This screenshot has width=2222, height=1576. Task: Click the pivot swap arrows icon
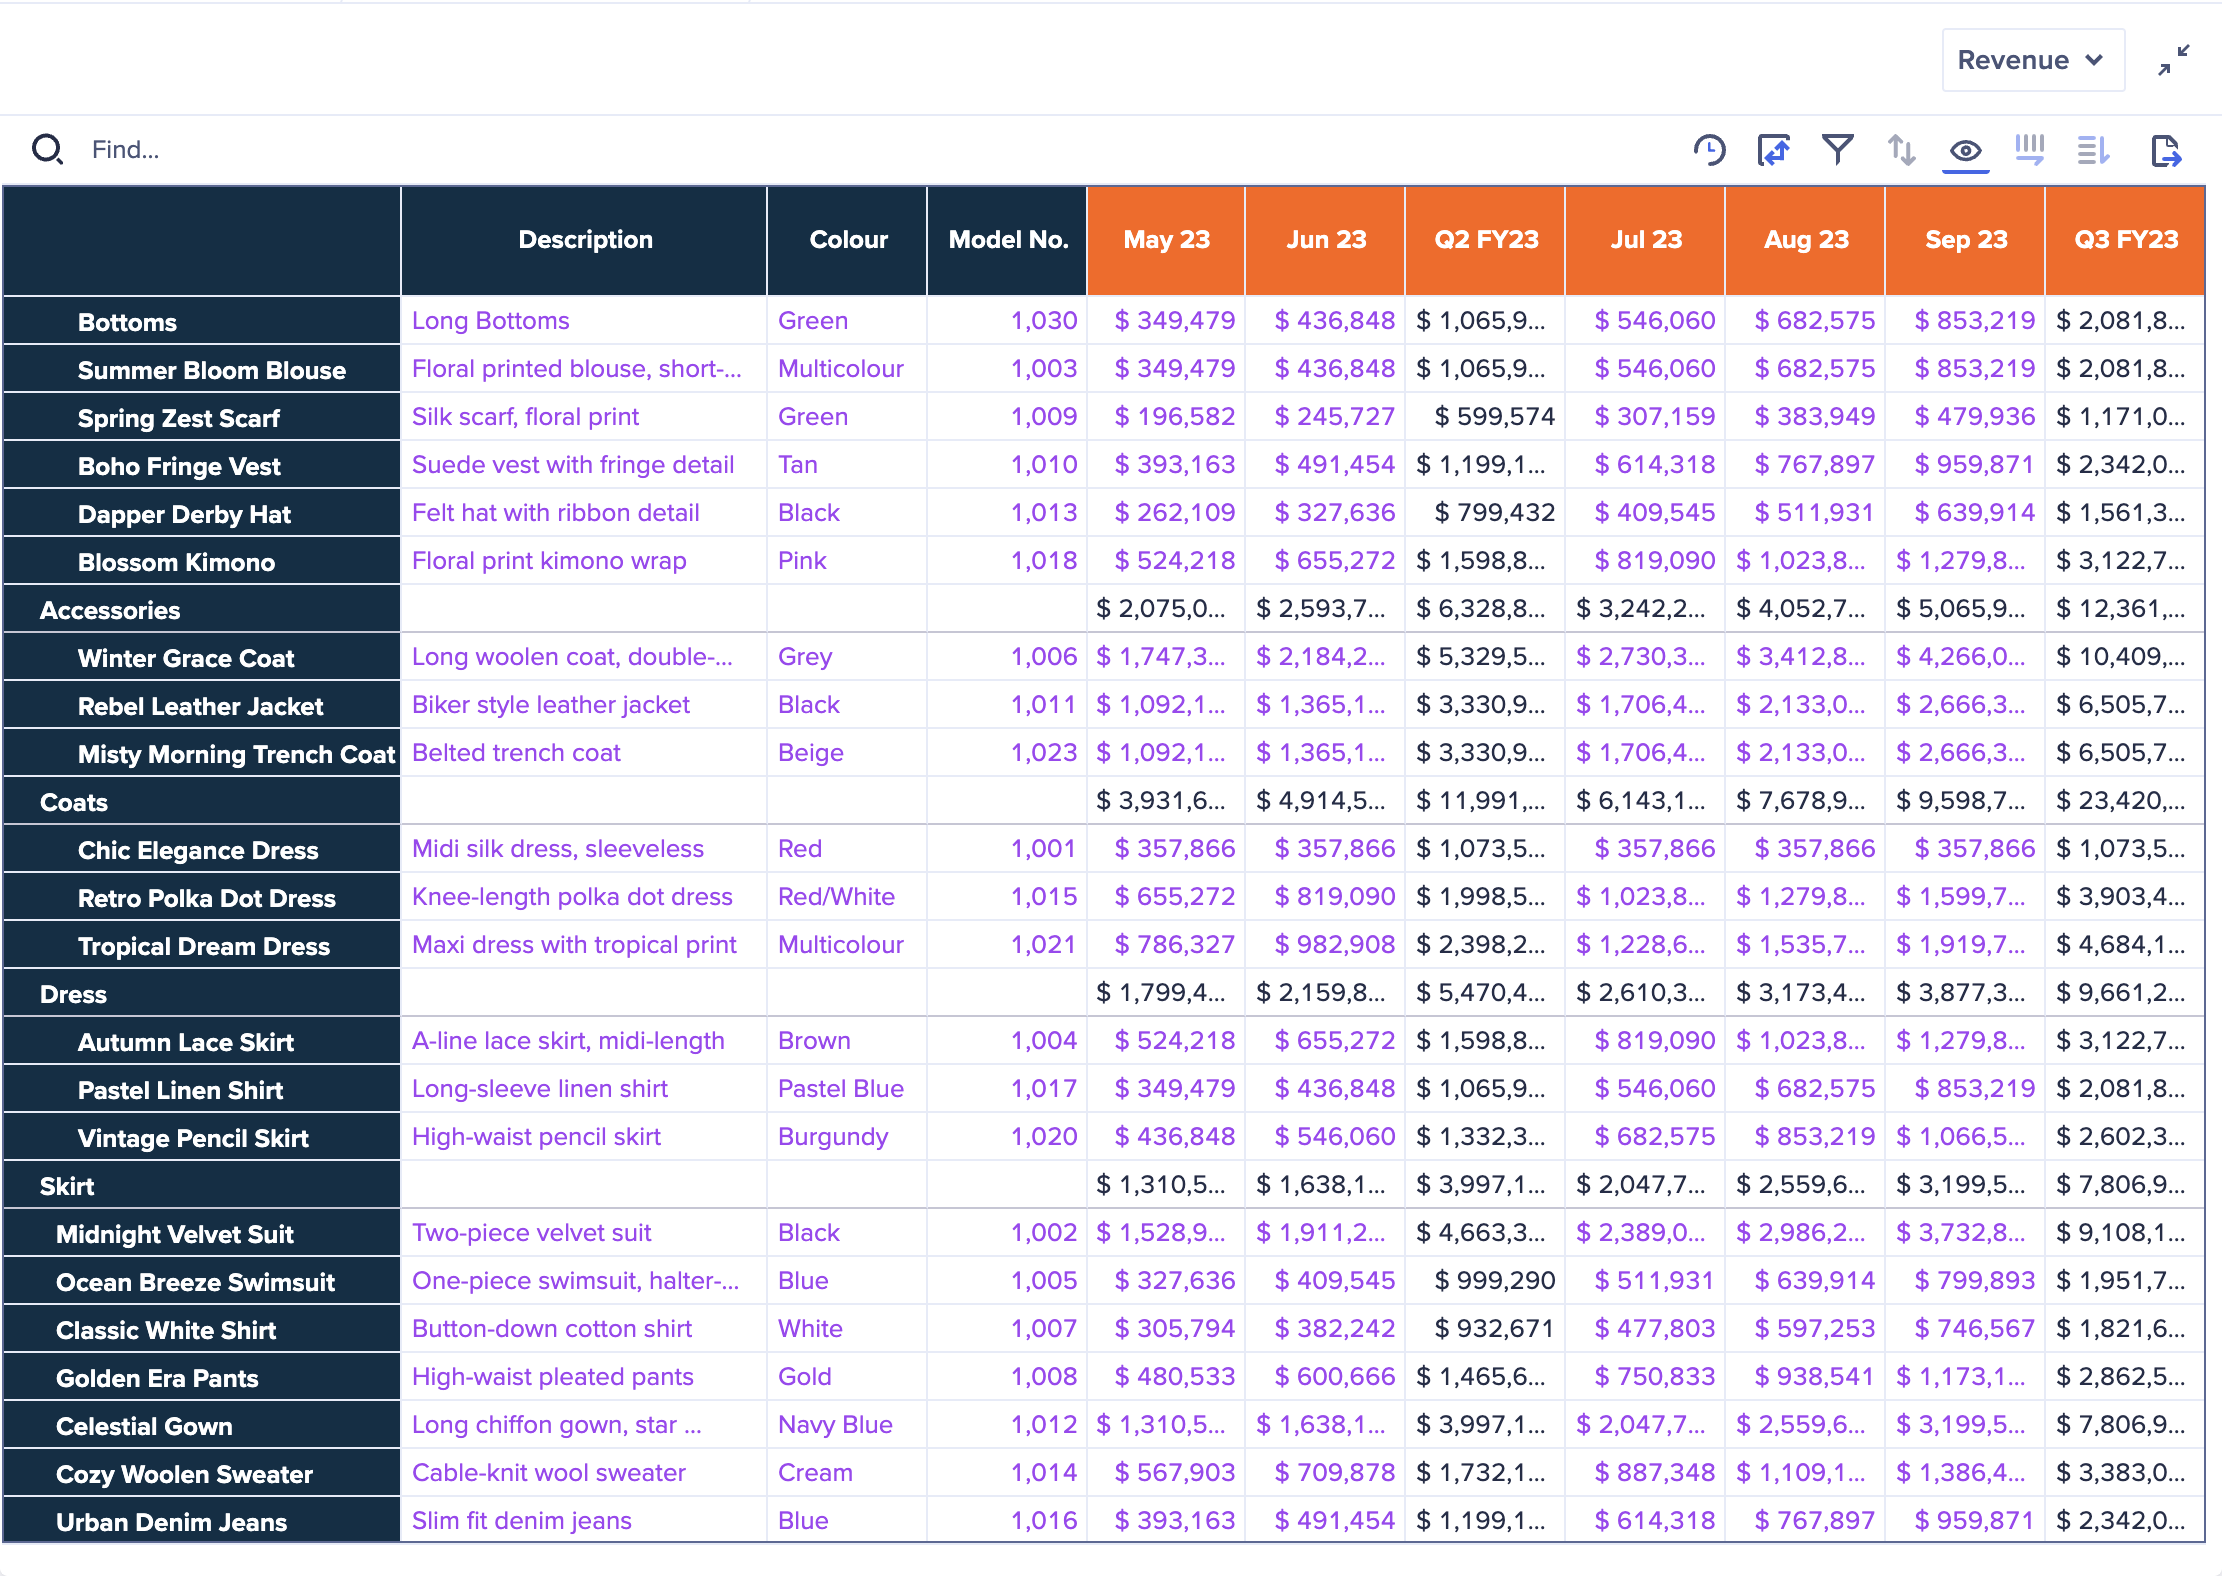coord(1773,150)
